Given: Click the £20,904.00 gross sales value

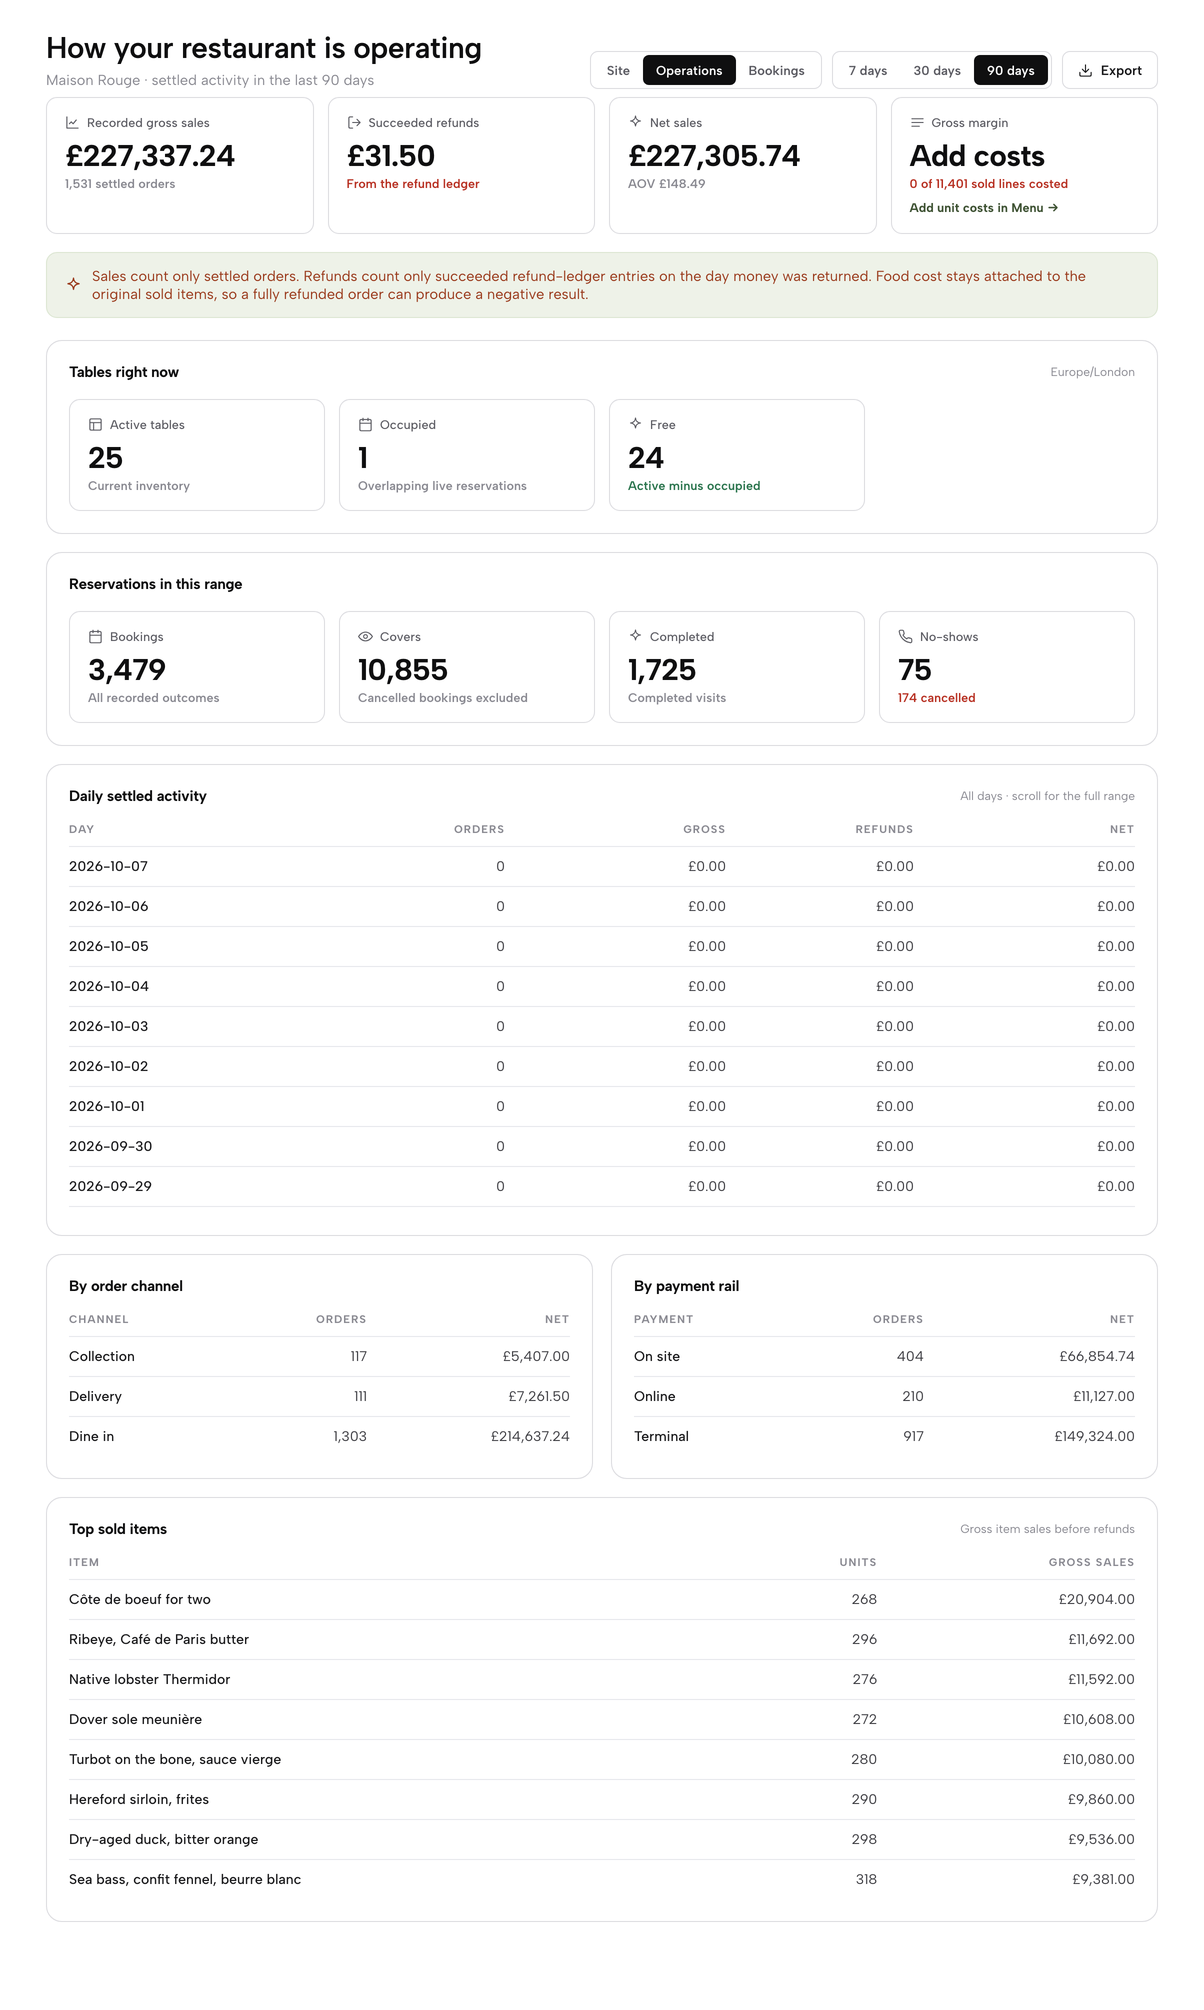Looking at the screenshot, I should 1097,1600.
